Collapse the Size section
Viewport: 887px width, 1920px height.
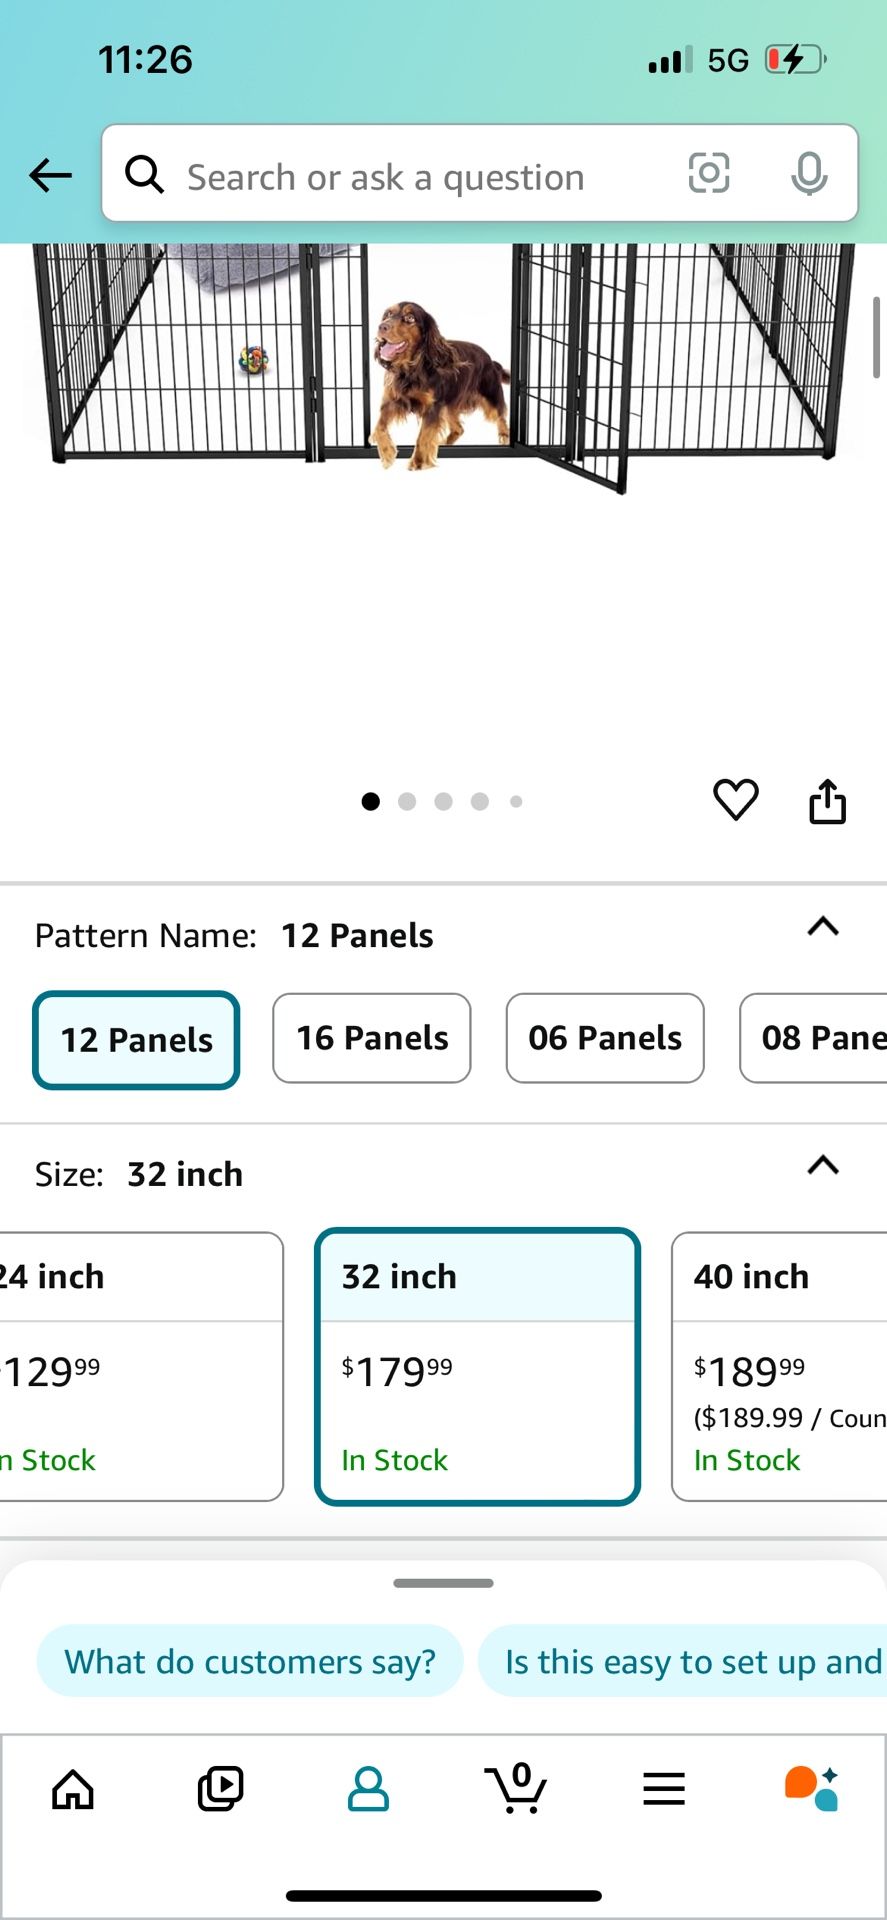click(x=823, y=1166)
